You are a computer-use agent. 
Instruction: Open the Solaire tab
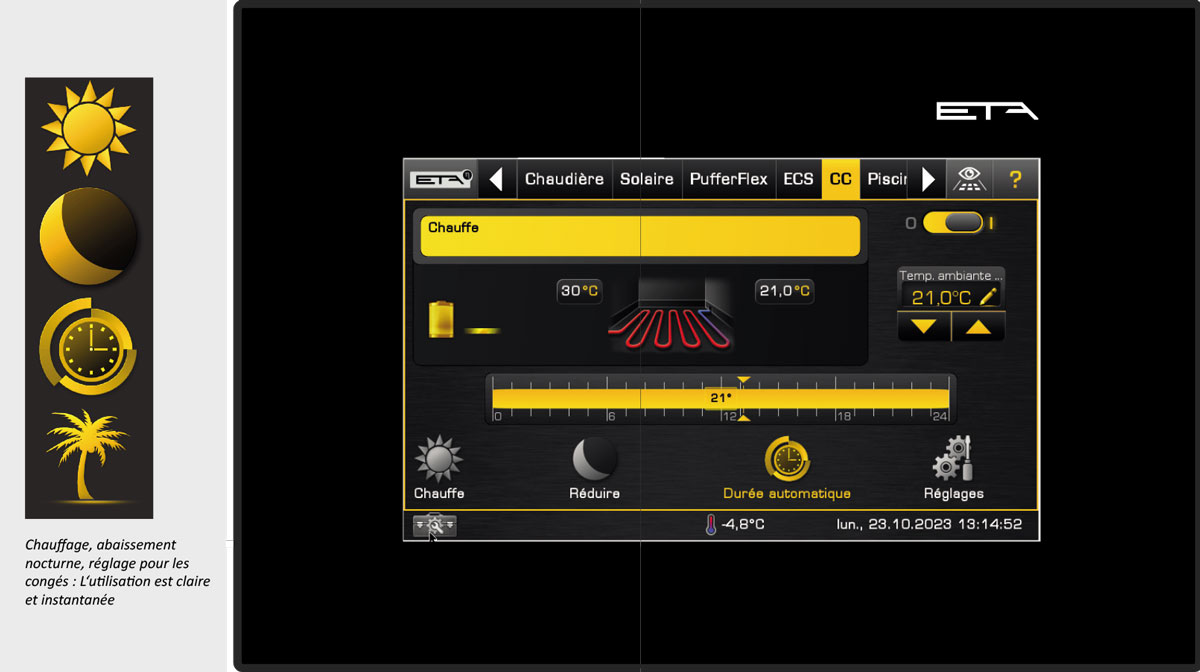click(647, 180)
